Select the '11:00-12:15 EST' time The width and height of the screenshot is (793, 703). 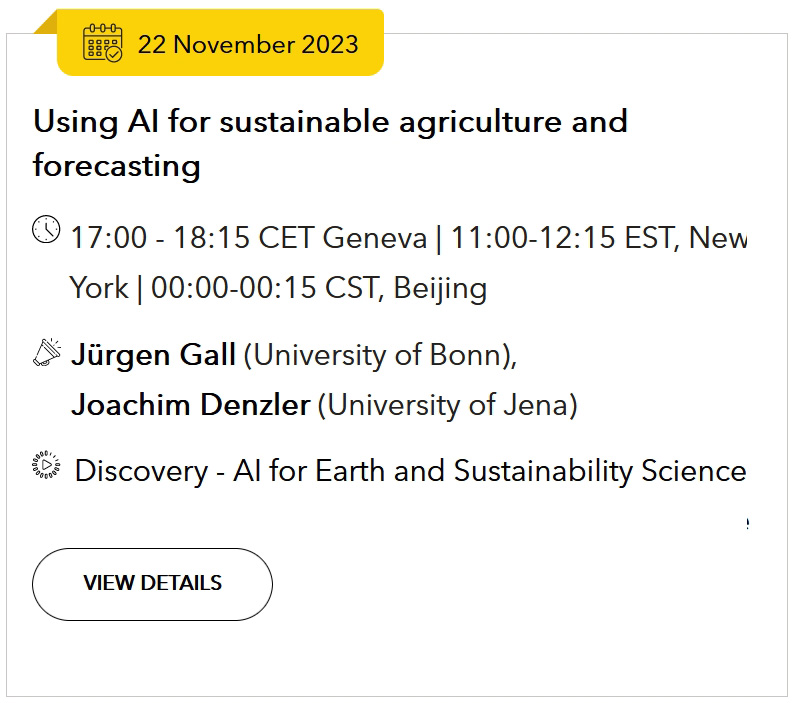(x=563, y=238)
